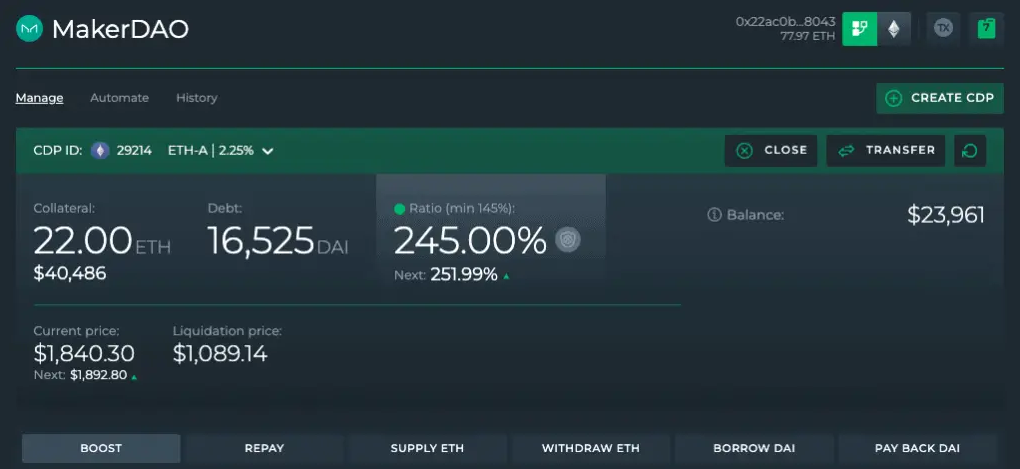Click the refresh icon next to Transfer
This screenshot has width=1020, height=469.
969,151
